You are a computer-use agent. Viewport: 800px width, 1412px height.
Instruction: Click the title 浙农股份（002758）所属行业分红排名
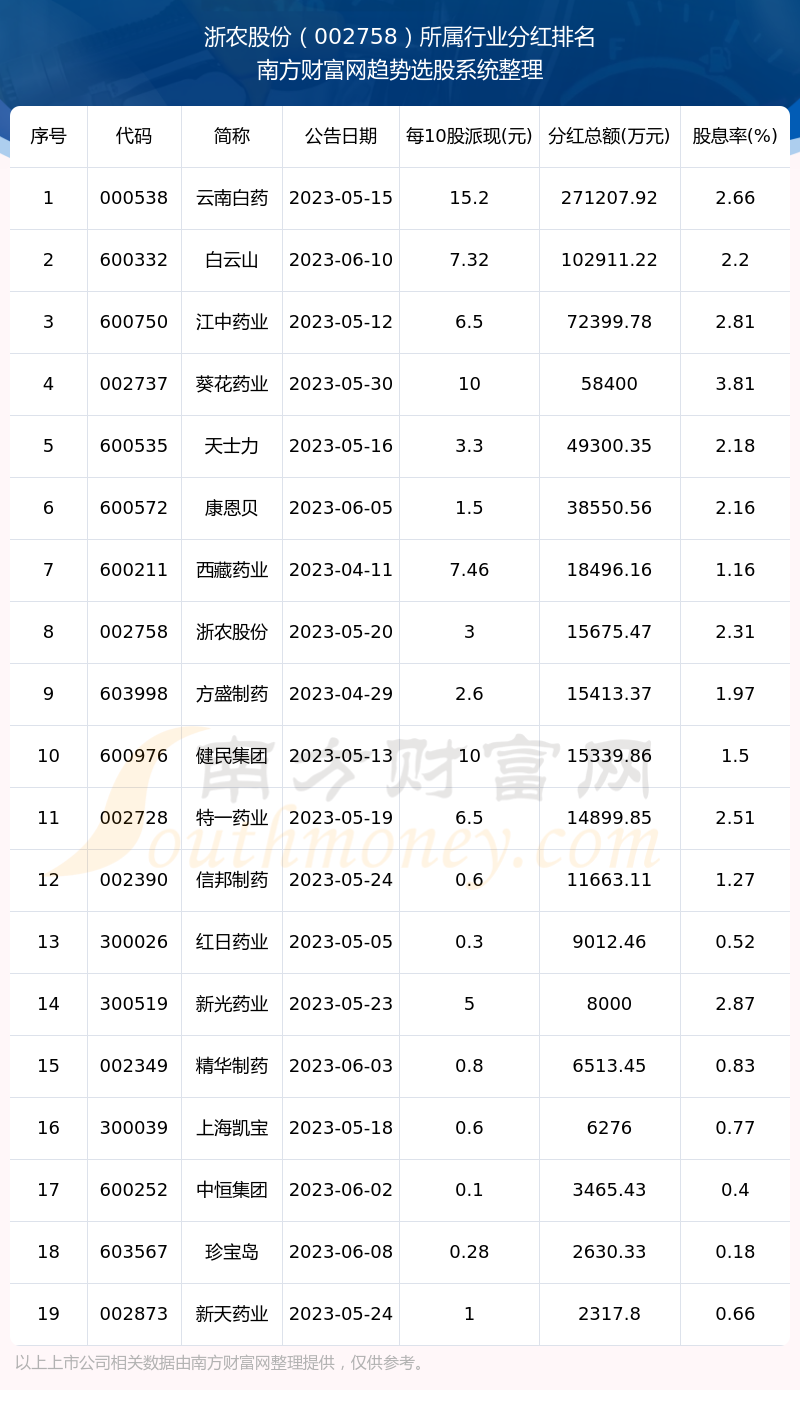click(400, 38)
